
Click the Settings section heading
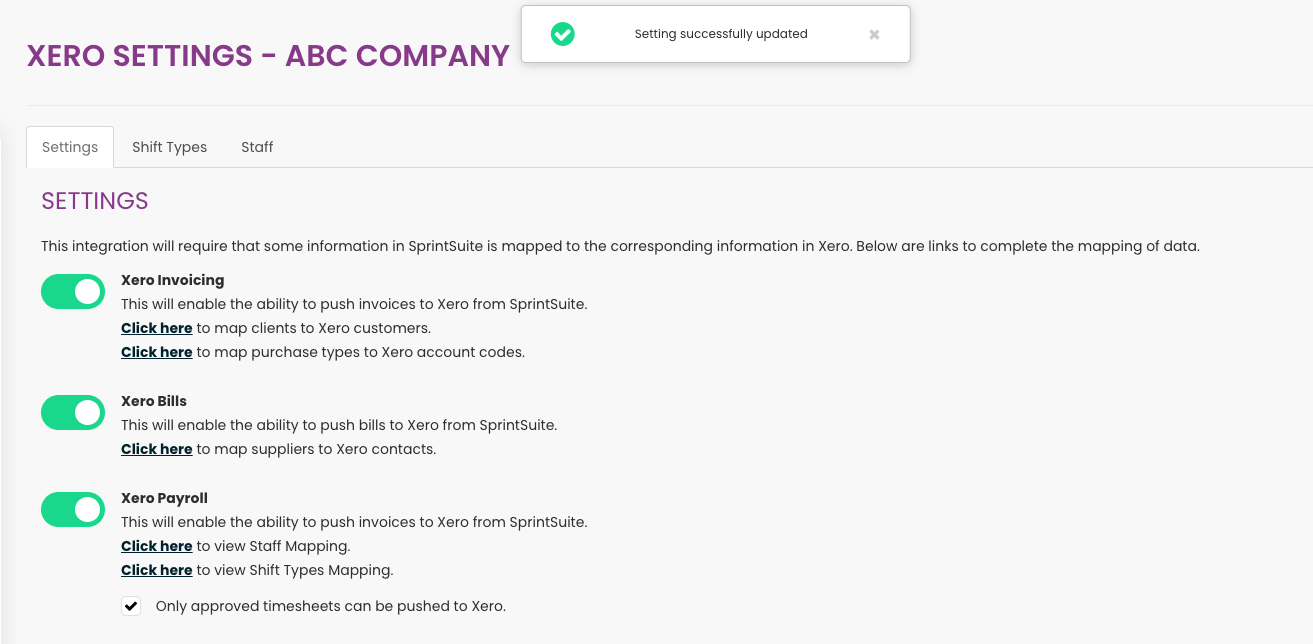pyautogui.click(x=95, y=201)
